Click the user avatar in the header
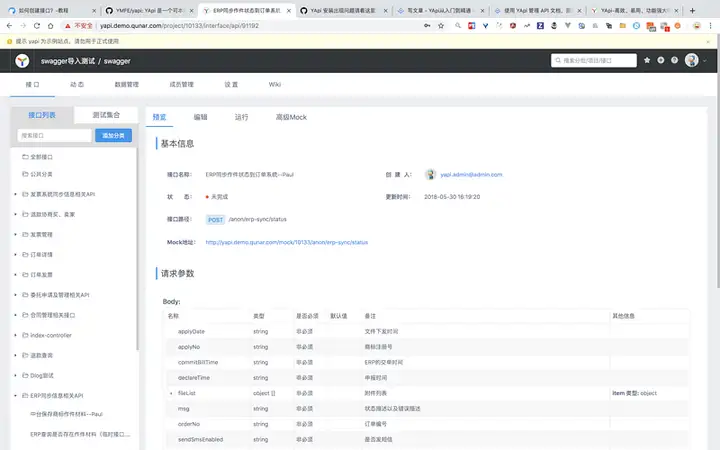720x450 pixels. click(x=692, y=60)
